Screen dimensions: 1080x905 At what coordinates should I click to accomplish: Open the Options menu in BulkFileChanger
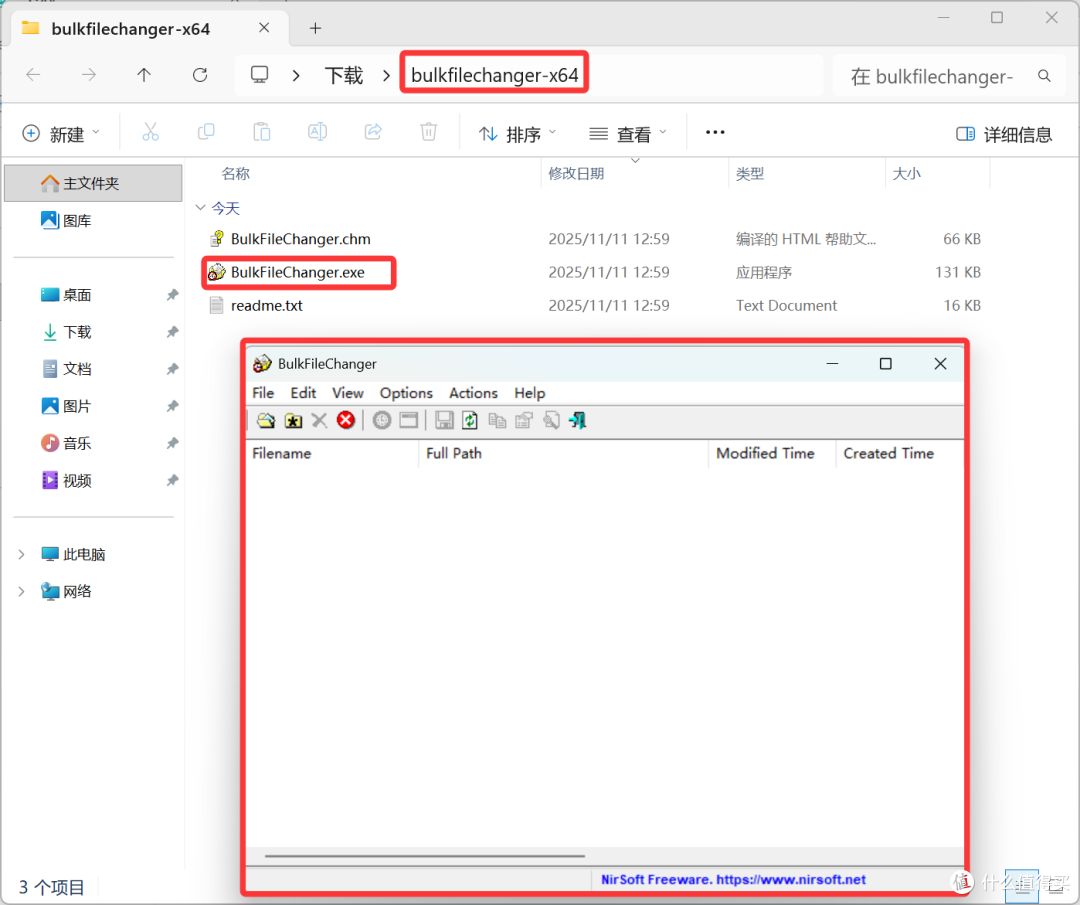pos(405,392)
